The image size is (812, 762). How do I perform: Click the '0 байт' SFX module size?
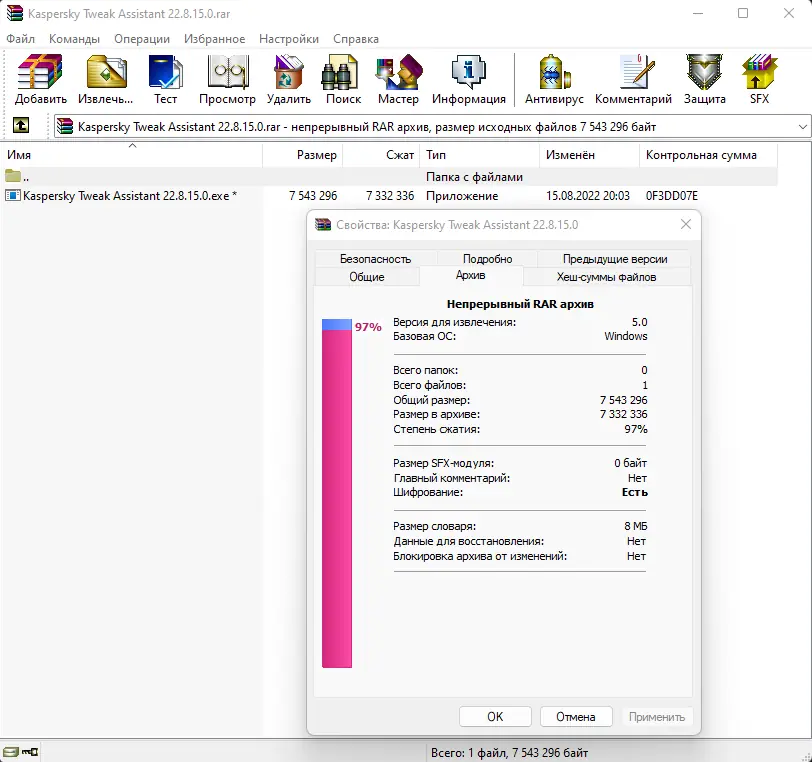pyautogui.click(x=630, y=463)
